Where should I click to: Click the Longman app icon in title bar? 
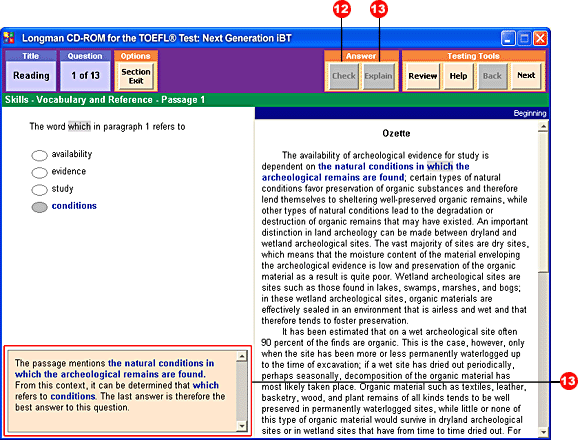click(x=9, y=38)
